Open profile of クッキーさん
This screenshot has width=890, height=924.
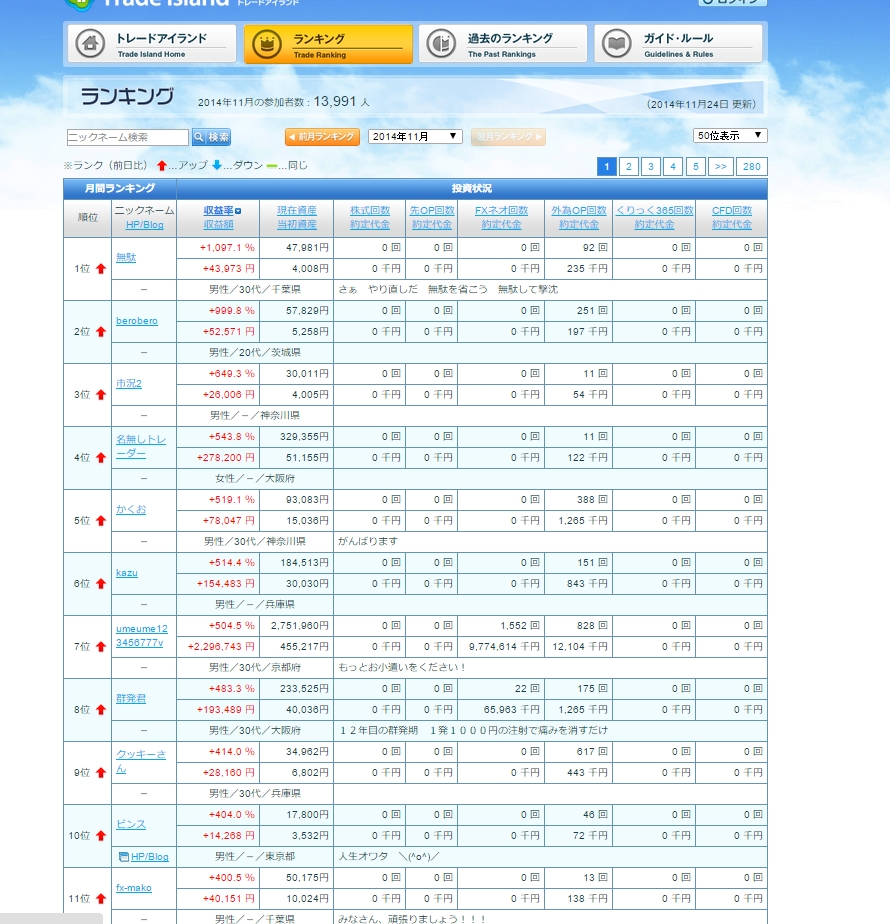click(141, 761)
